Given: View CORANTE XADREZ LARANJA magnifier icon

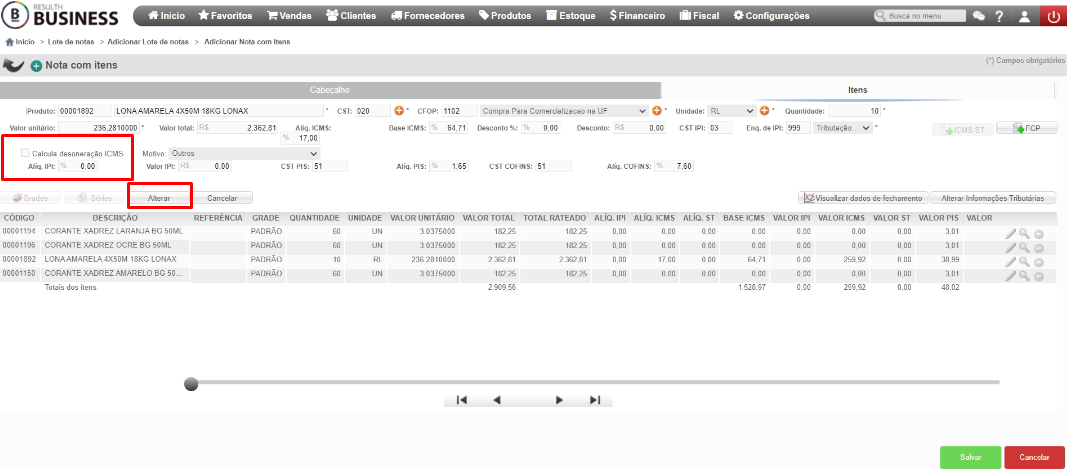Looking at the screenshot, I should pos(1024,233).
